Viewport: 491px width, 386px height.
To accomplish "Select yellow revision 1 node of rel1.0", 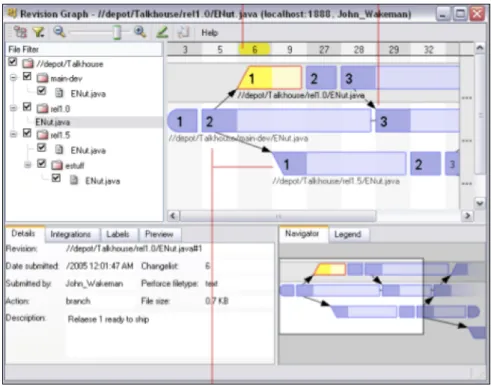I will [x=270, y=78].
